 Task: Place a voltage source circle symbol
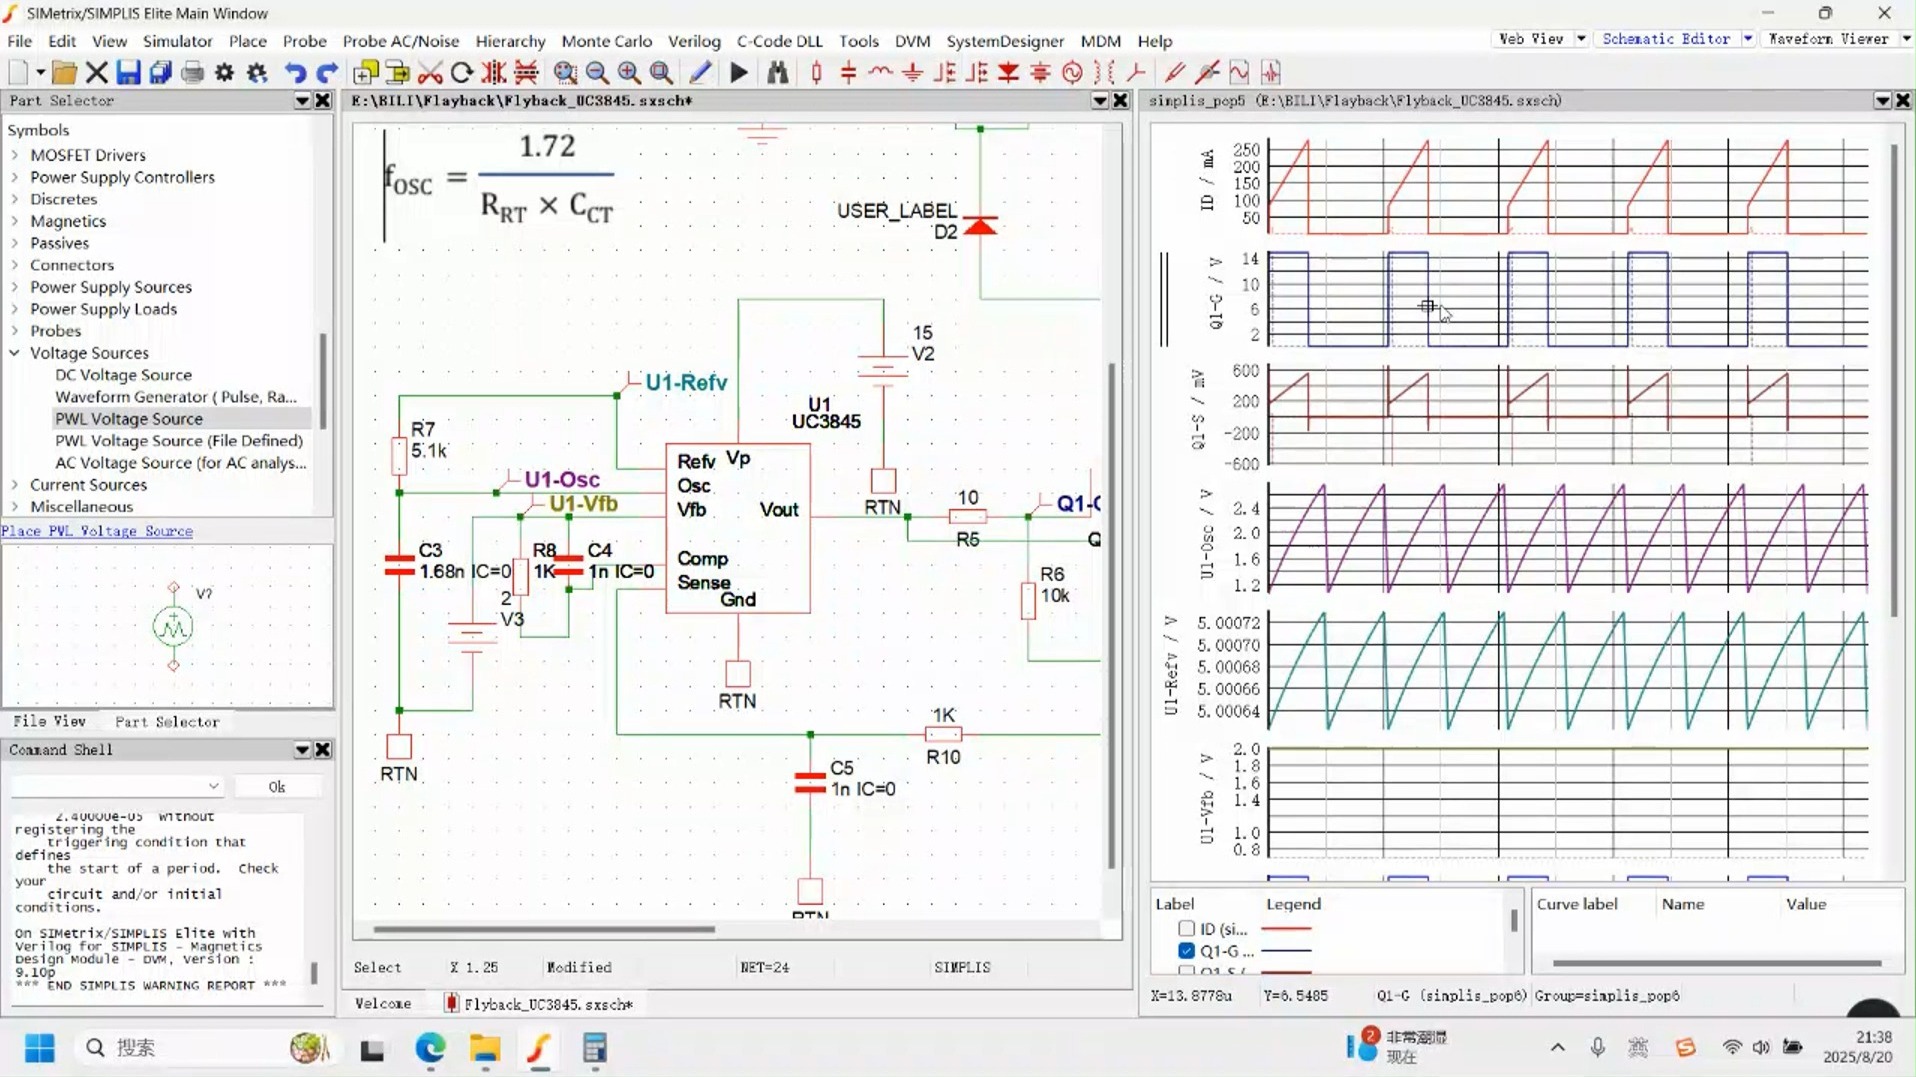pyautogui.click(x=1073, y=72)
